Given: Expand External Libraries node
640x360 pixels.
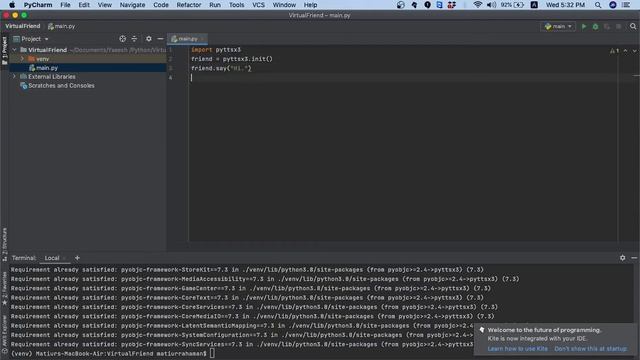Looking at the screenshot, I should [15, 76].
